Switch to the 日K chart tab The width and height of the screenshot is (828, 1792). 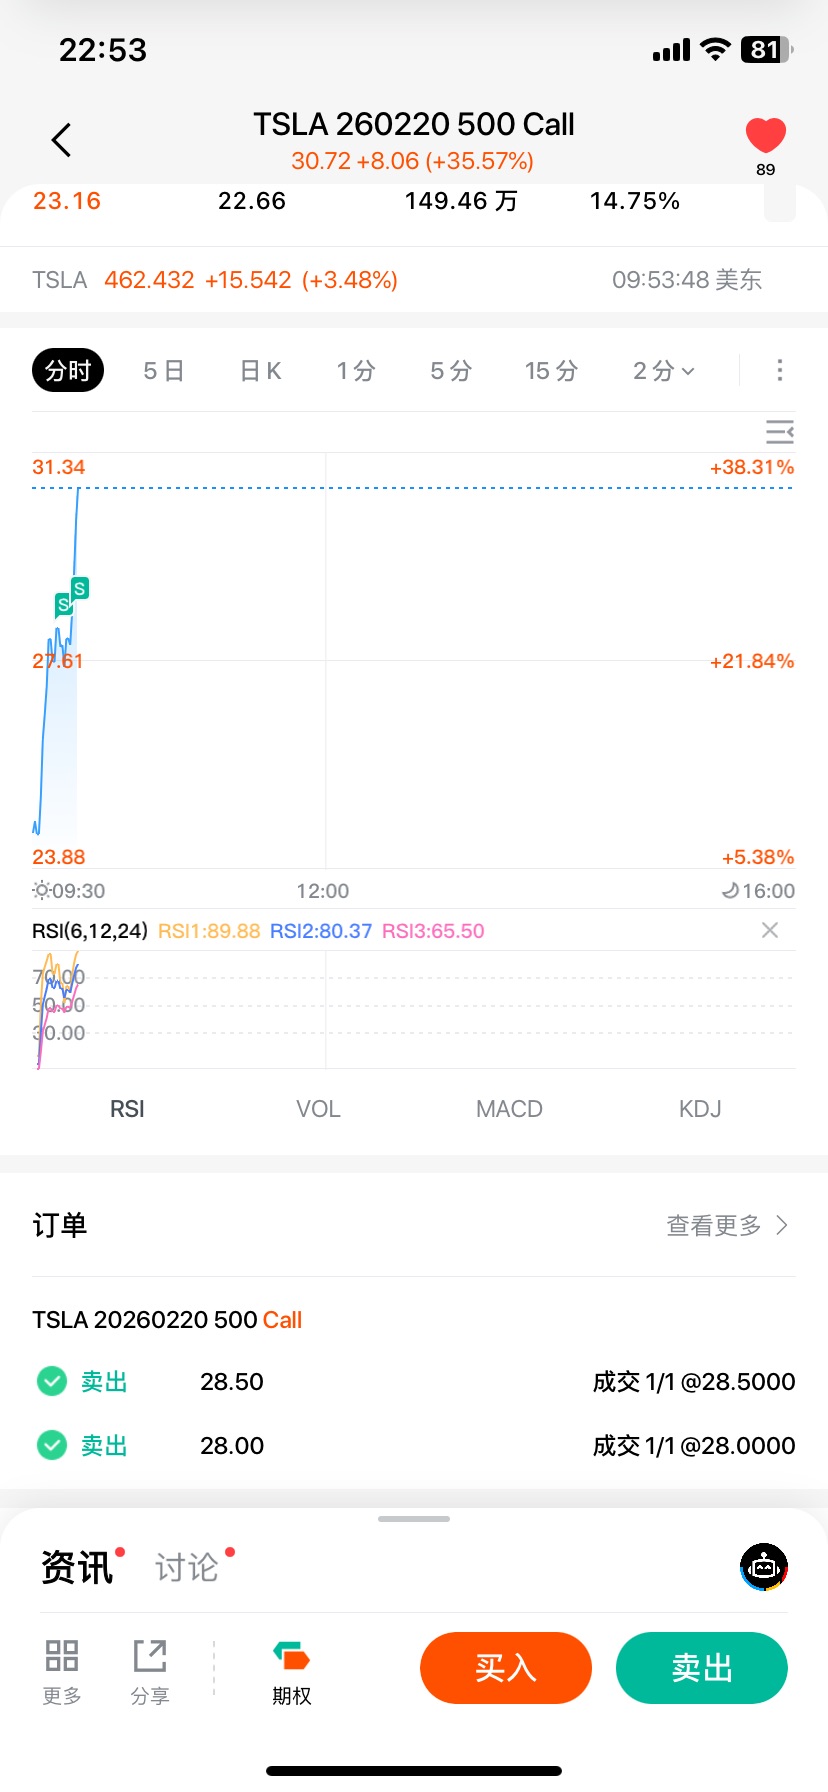(260, 371)
